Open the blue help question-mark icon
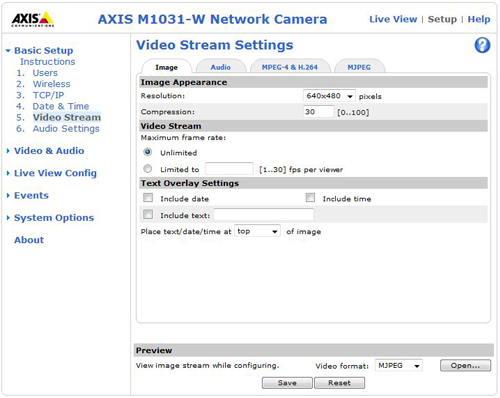Image resolution: width=500 pixels, height=398 pixels. pyautogui.click(x=482, y=45)
